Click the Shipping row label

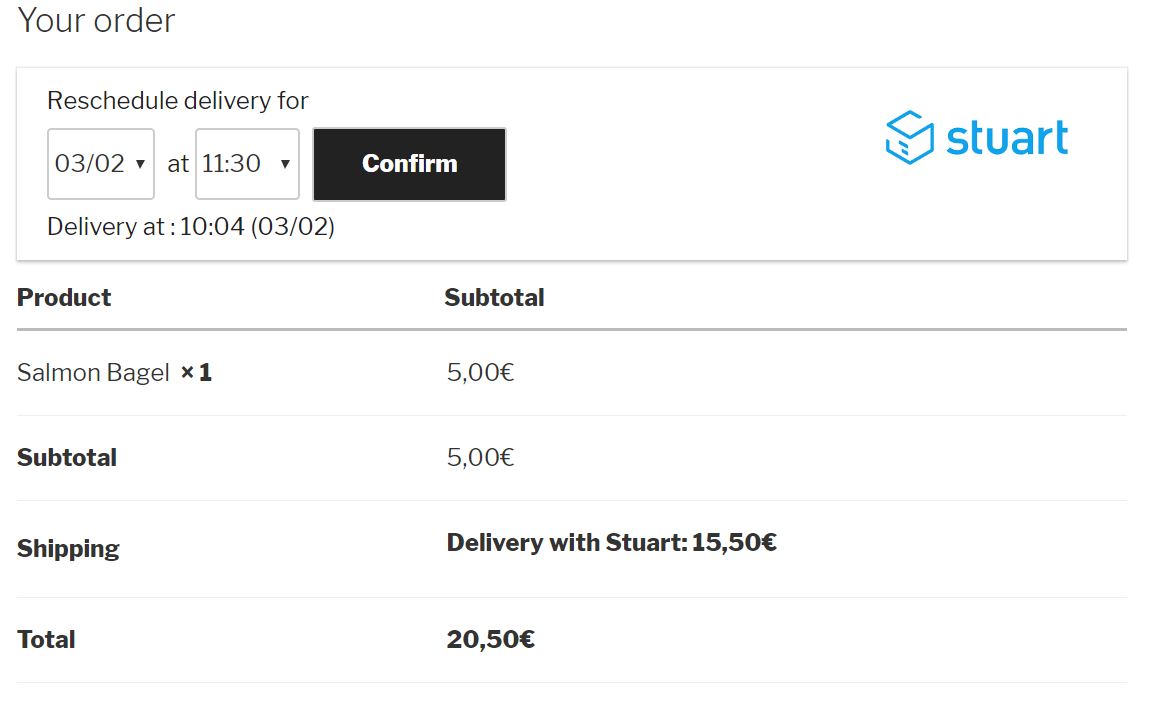pyautogui.click(x=68, y=548)
